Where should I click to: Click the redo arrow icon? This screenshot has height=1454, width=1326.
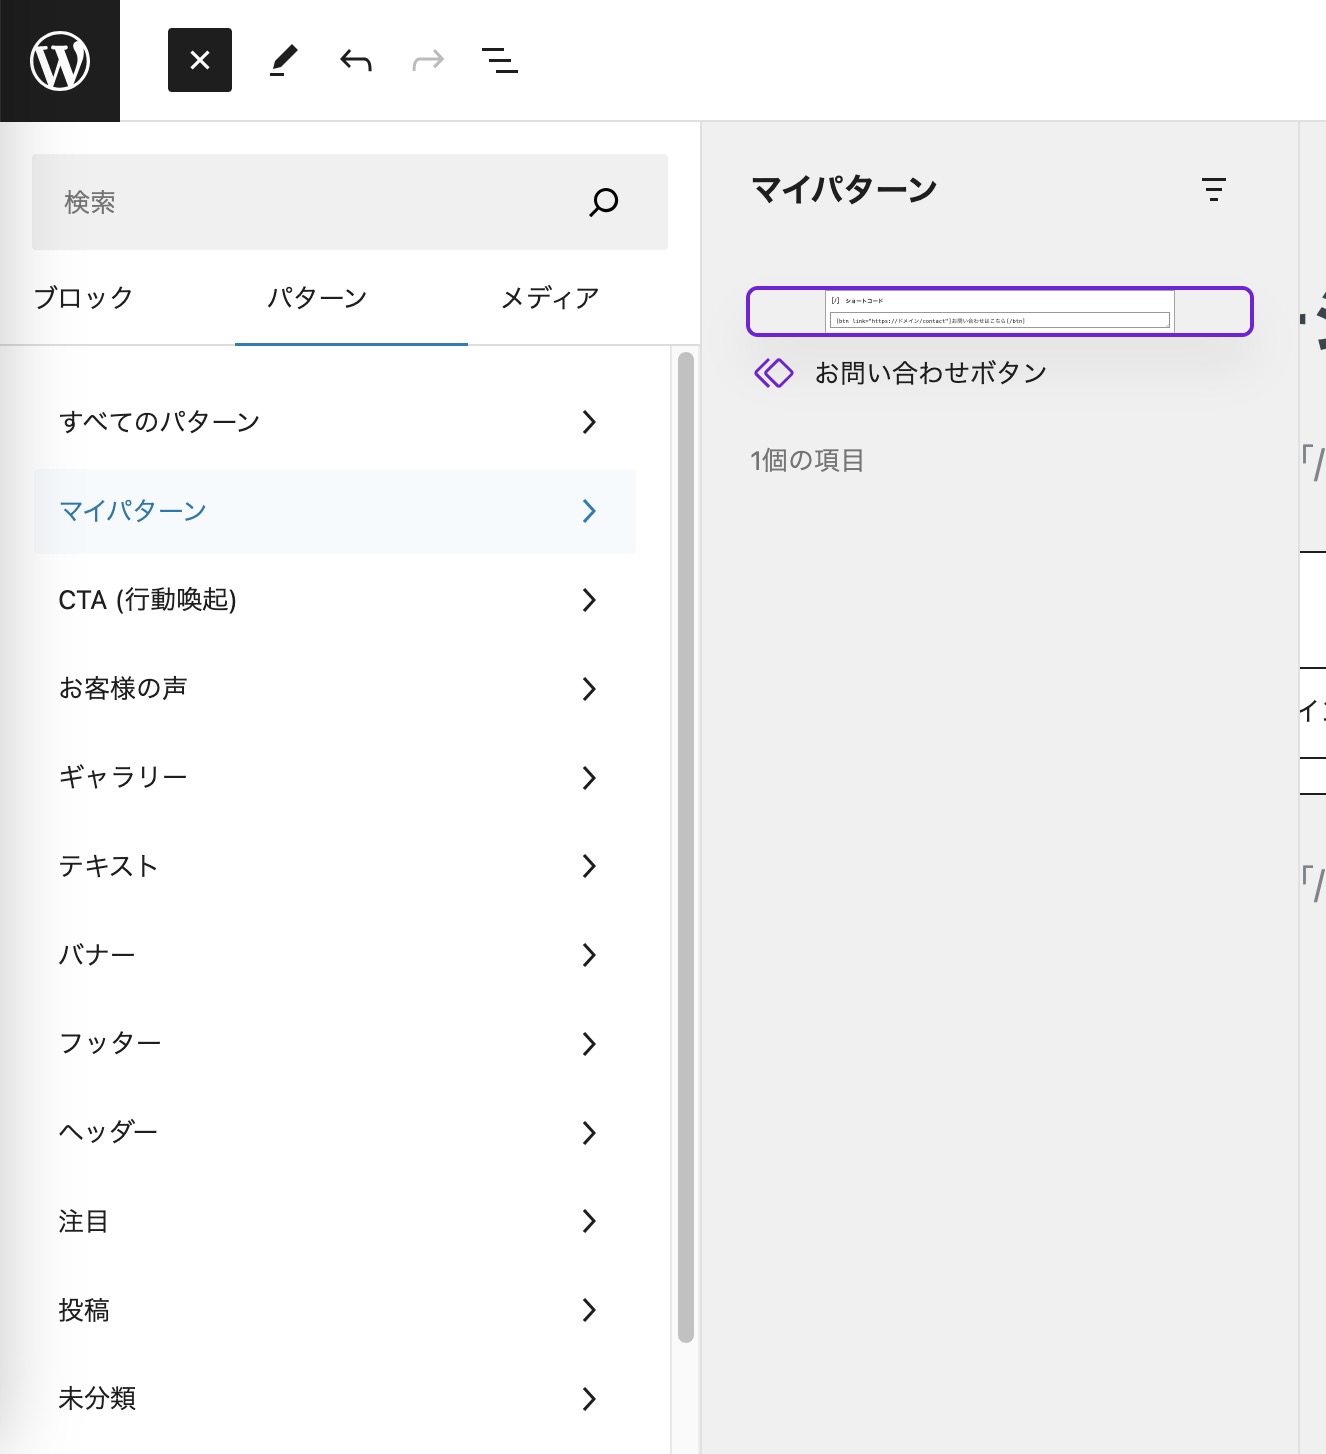point(428,61)
